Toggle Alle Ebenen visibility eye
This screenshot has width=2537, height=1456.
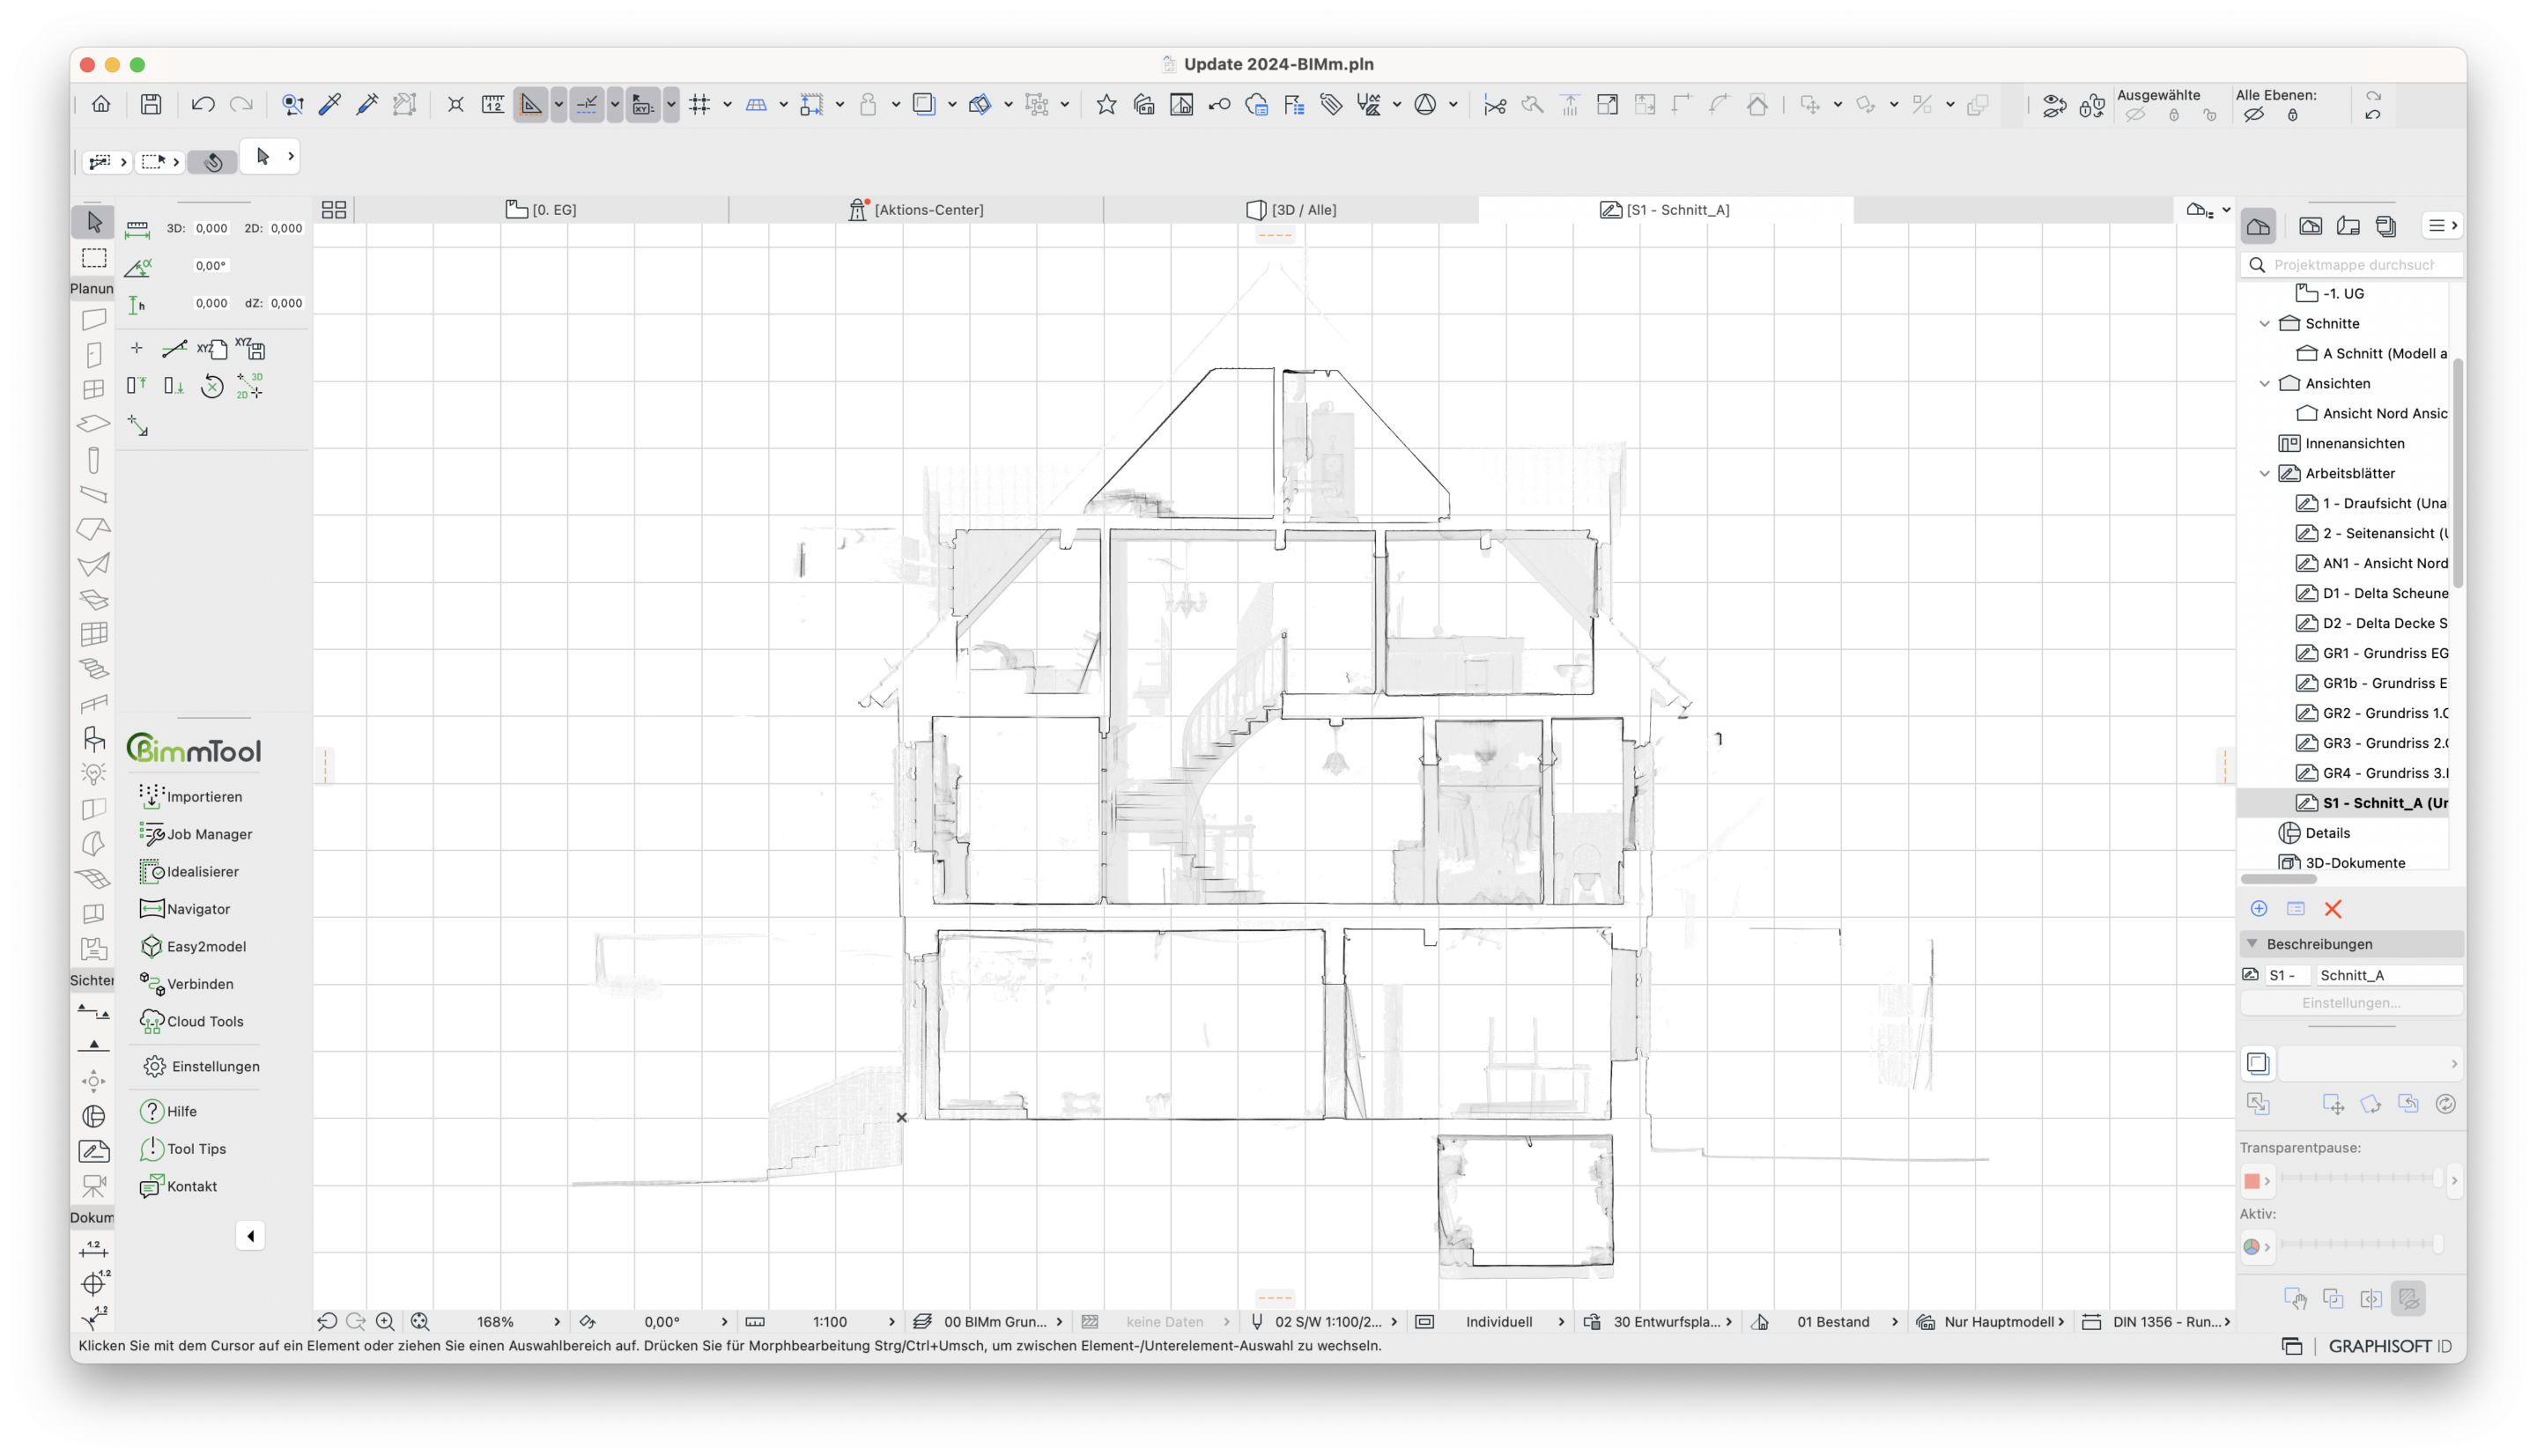coord(2253,115)
